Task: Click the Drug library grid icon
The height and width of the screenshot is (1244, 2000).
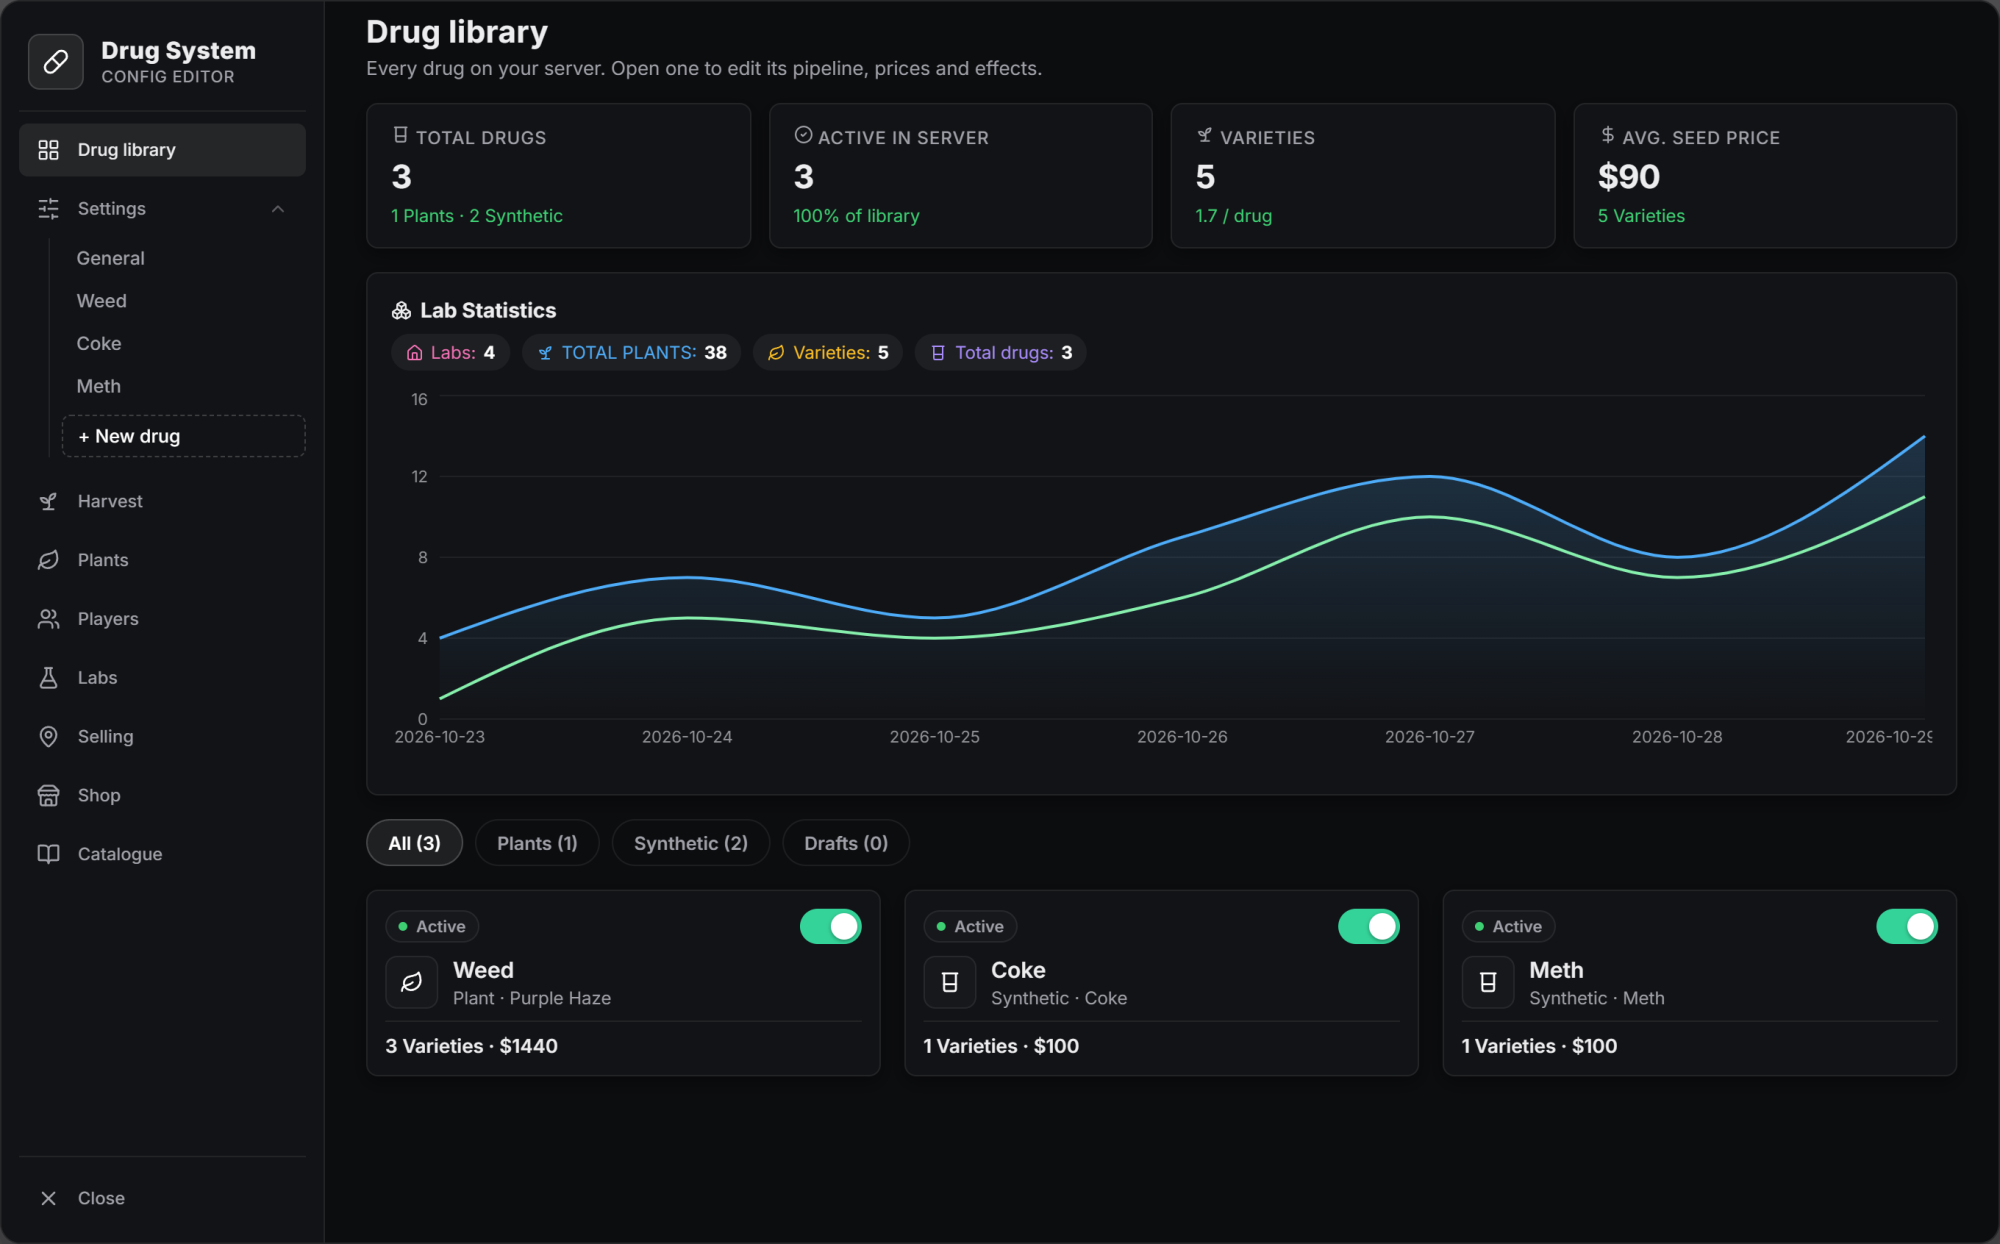Action: click(x=48, y=150)
